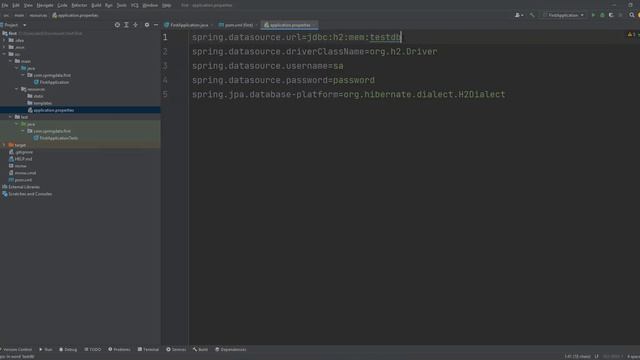Screen dimensions: 640x360
Task: Click resources in breadcrumb bar
Action: coord(38,15)
